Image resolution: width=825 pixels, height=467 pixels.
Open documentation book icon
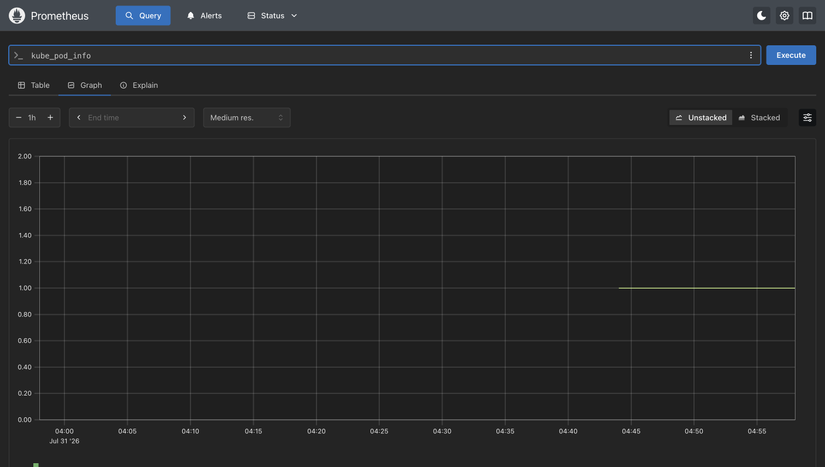[807, 16]
